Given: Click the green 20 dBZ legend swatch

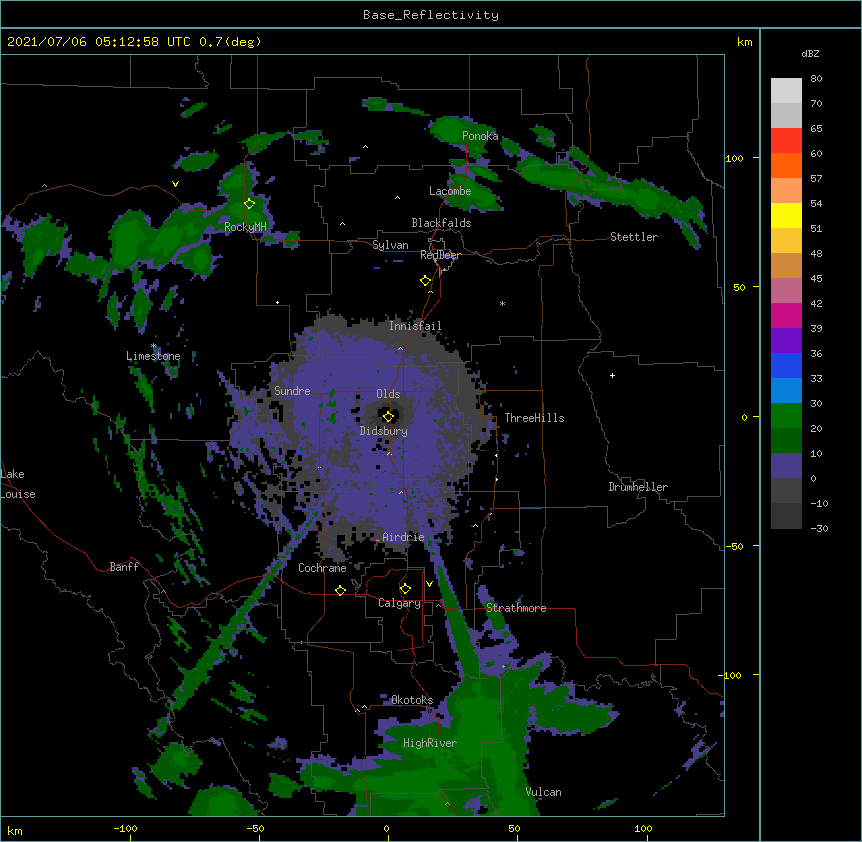Looking at the screenshot, I should 786,416.
